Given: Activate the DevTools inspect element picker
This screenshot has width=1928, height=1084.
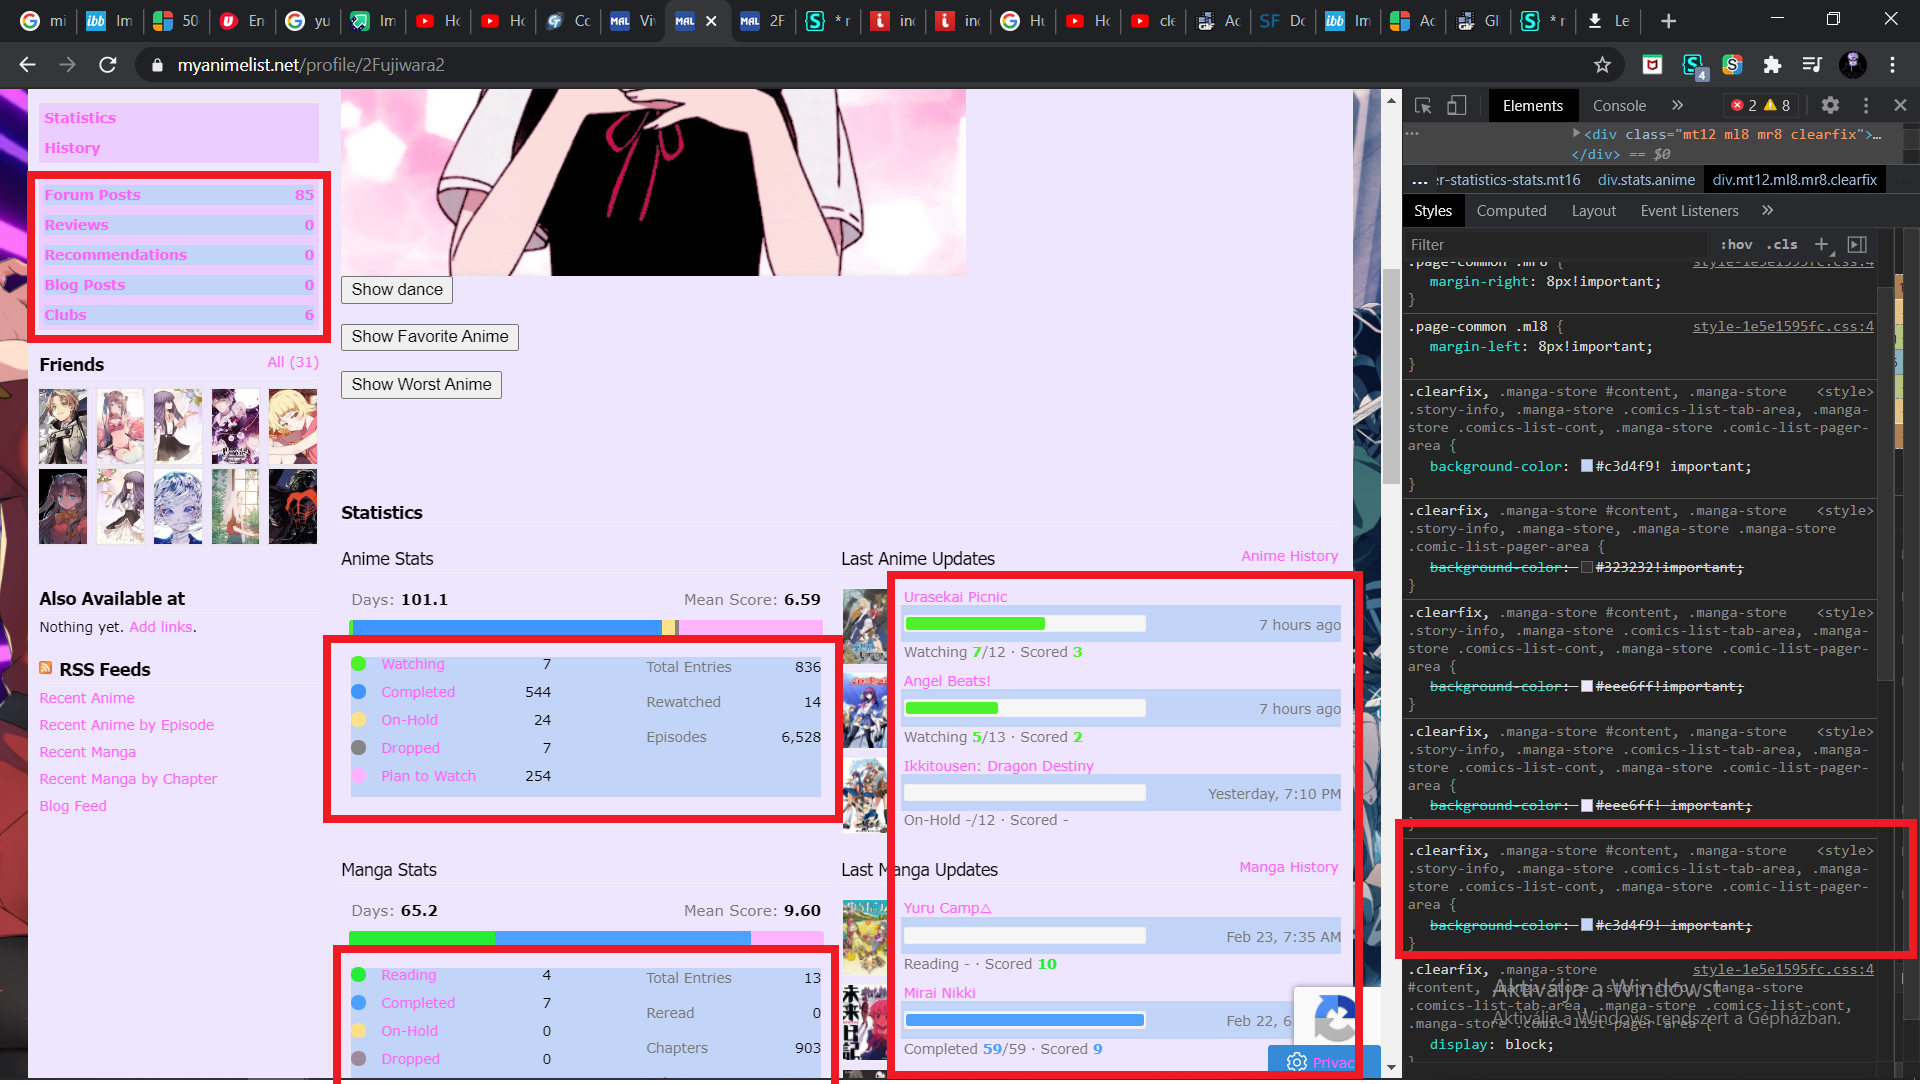Looking at the screenshot, I should coord(1423,105).
